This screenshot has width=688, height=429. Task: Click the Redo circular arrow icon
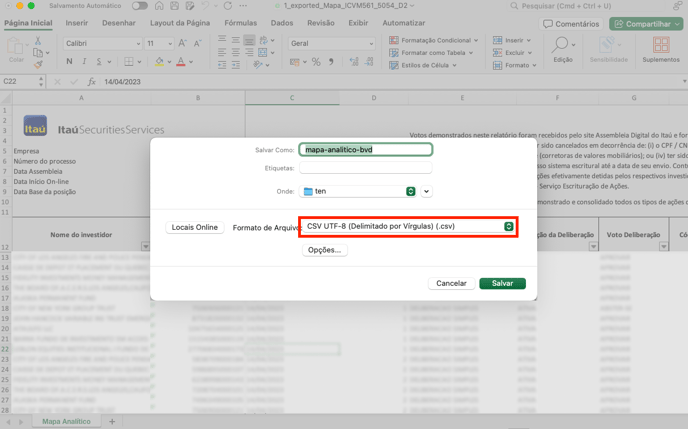[x=227, y=6]
